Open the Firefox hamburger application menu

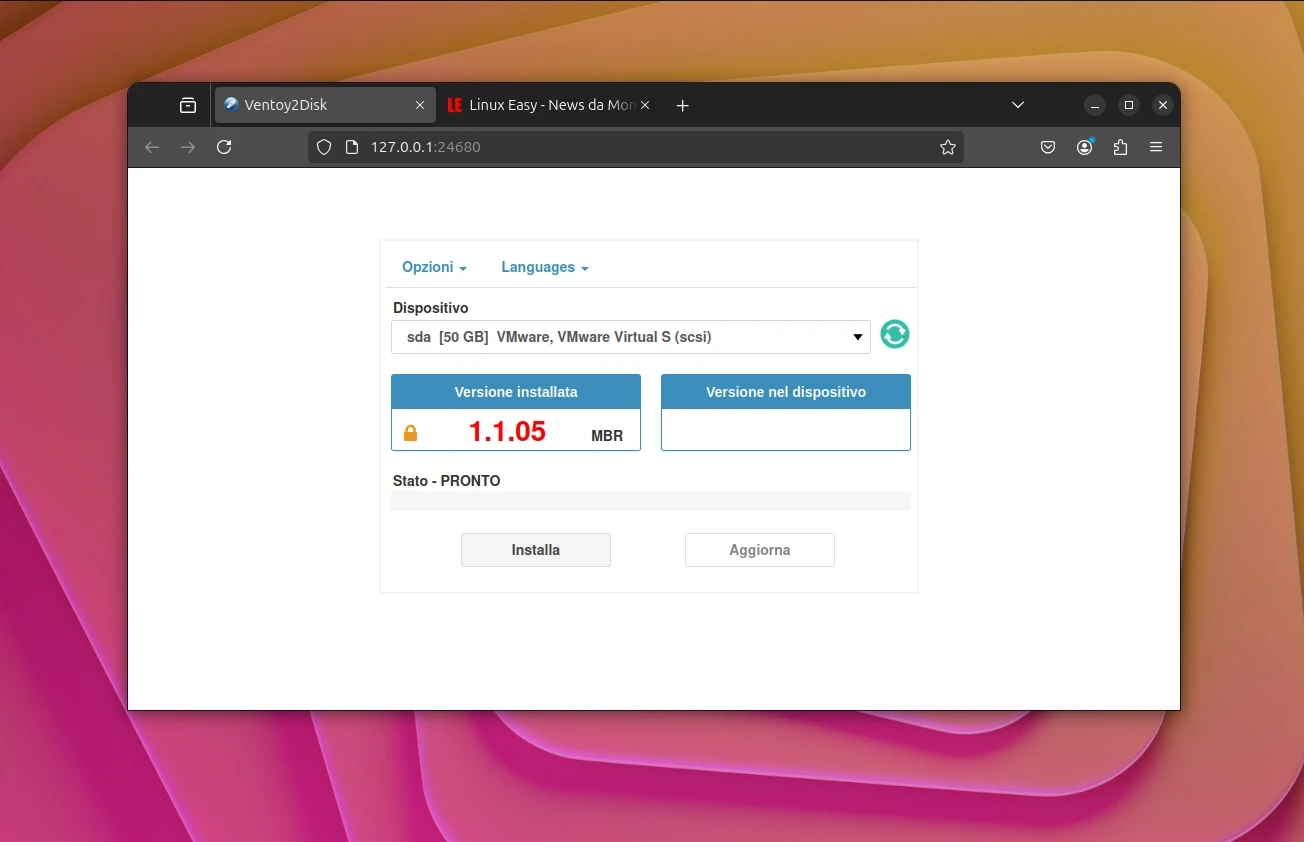tap(1156, 147)
